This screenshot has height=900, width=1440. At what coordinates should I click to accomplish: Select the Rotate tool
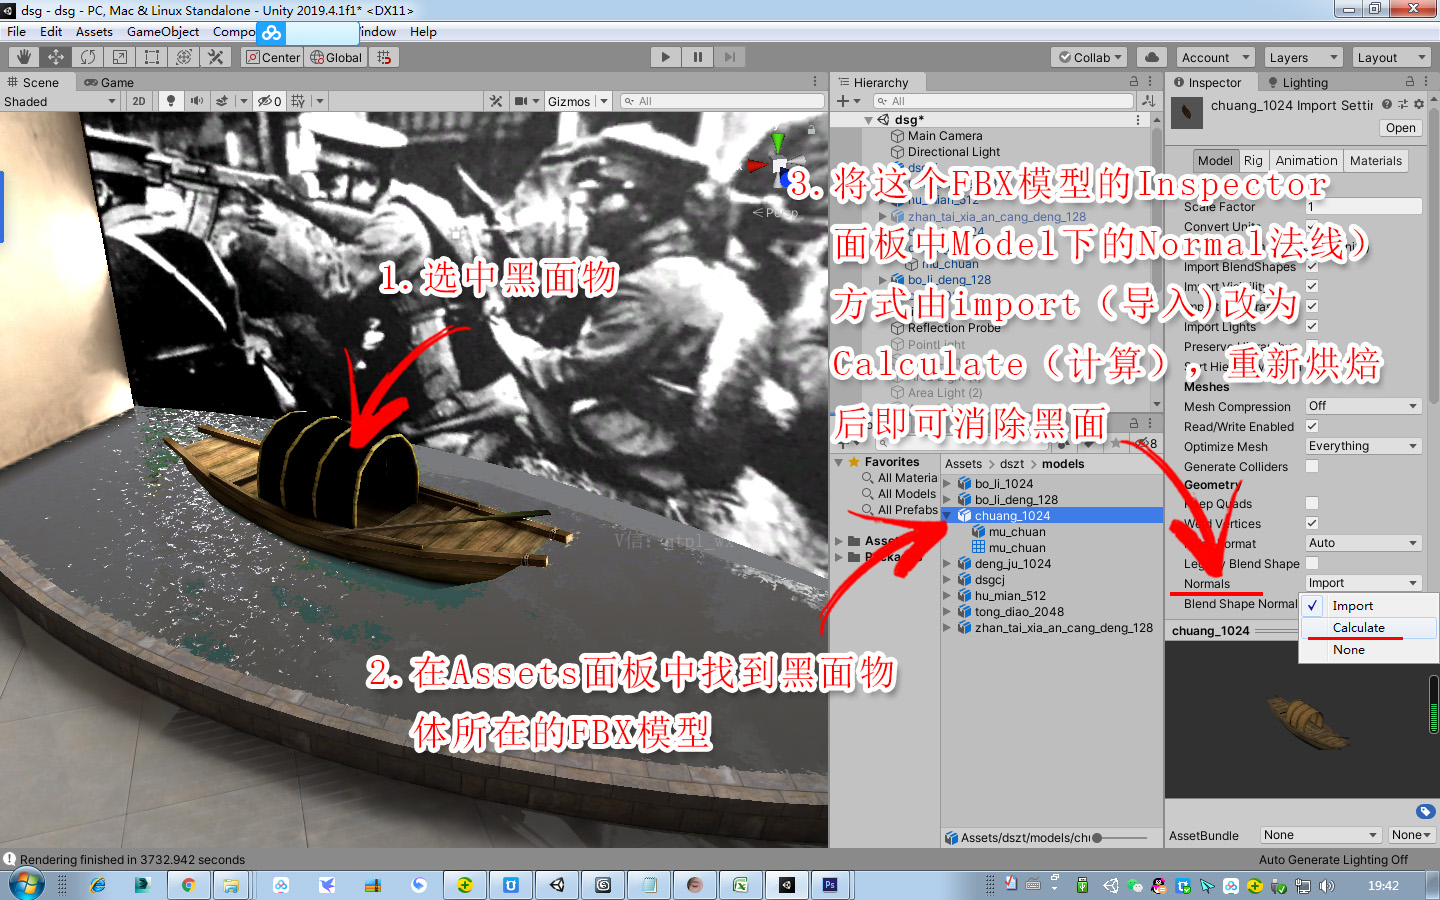point(88,57)
